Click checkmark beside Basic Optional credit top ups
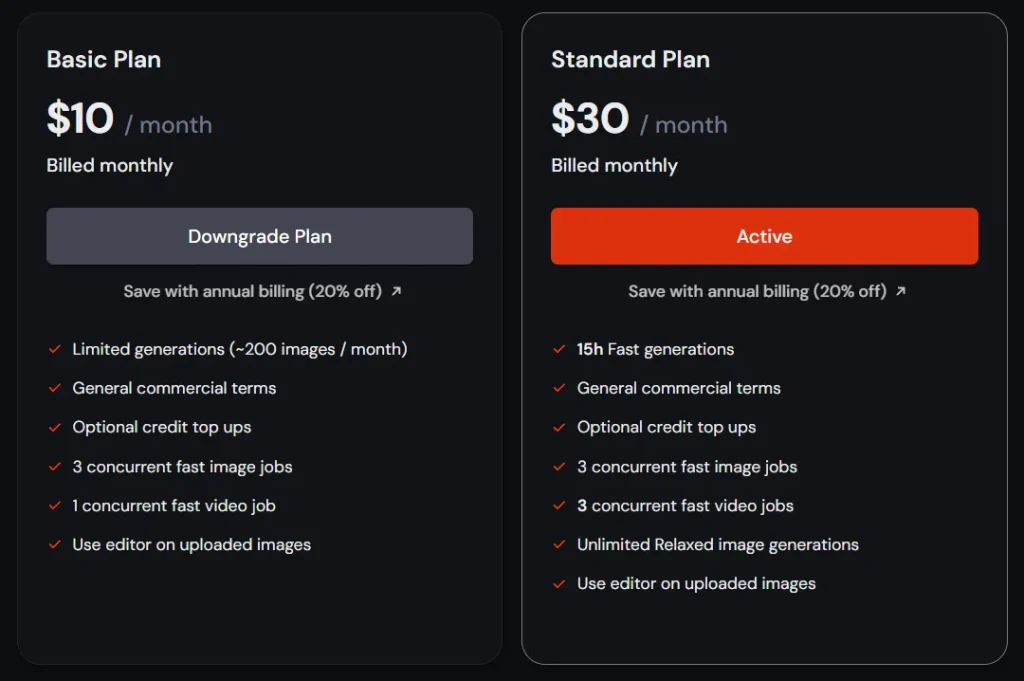The width and height of the screenshot is (1024, 681). coord(55,428)
